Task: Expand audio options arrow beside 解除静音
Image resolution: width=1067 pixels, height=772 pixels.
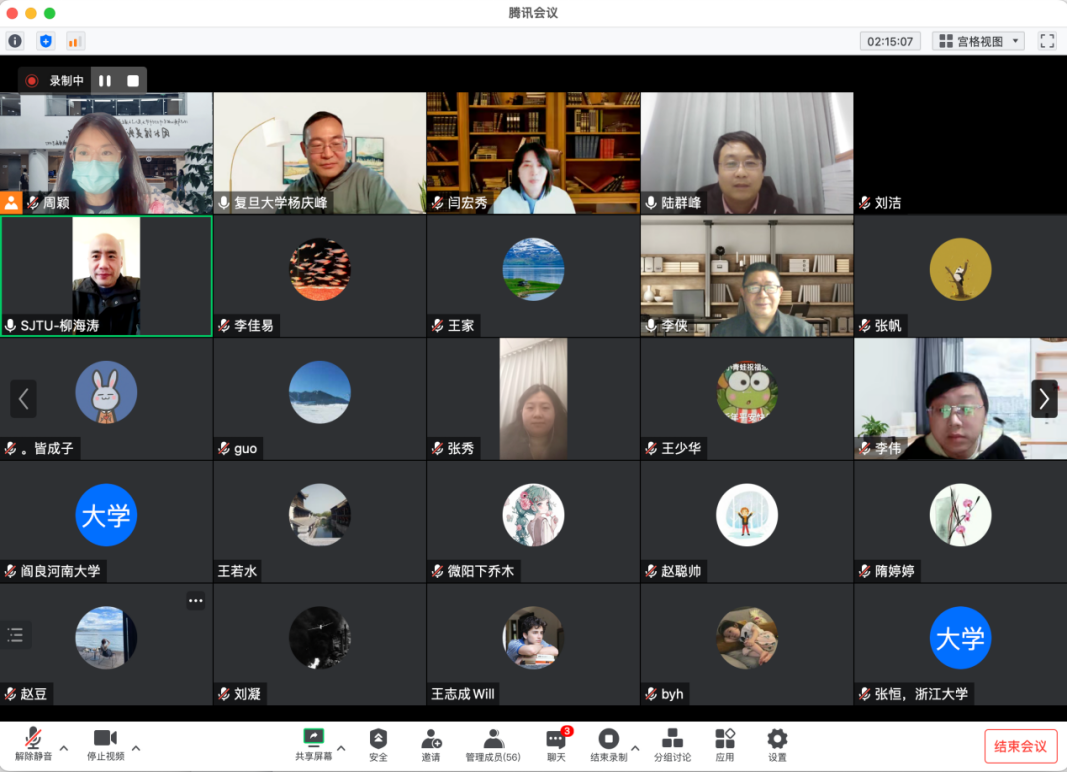Action: pos(64,748)
